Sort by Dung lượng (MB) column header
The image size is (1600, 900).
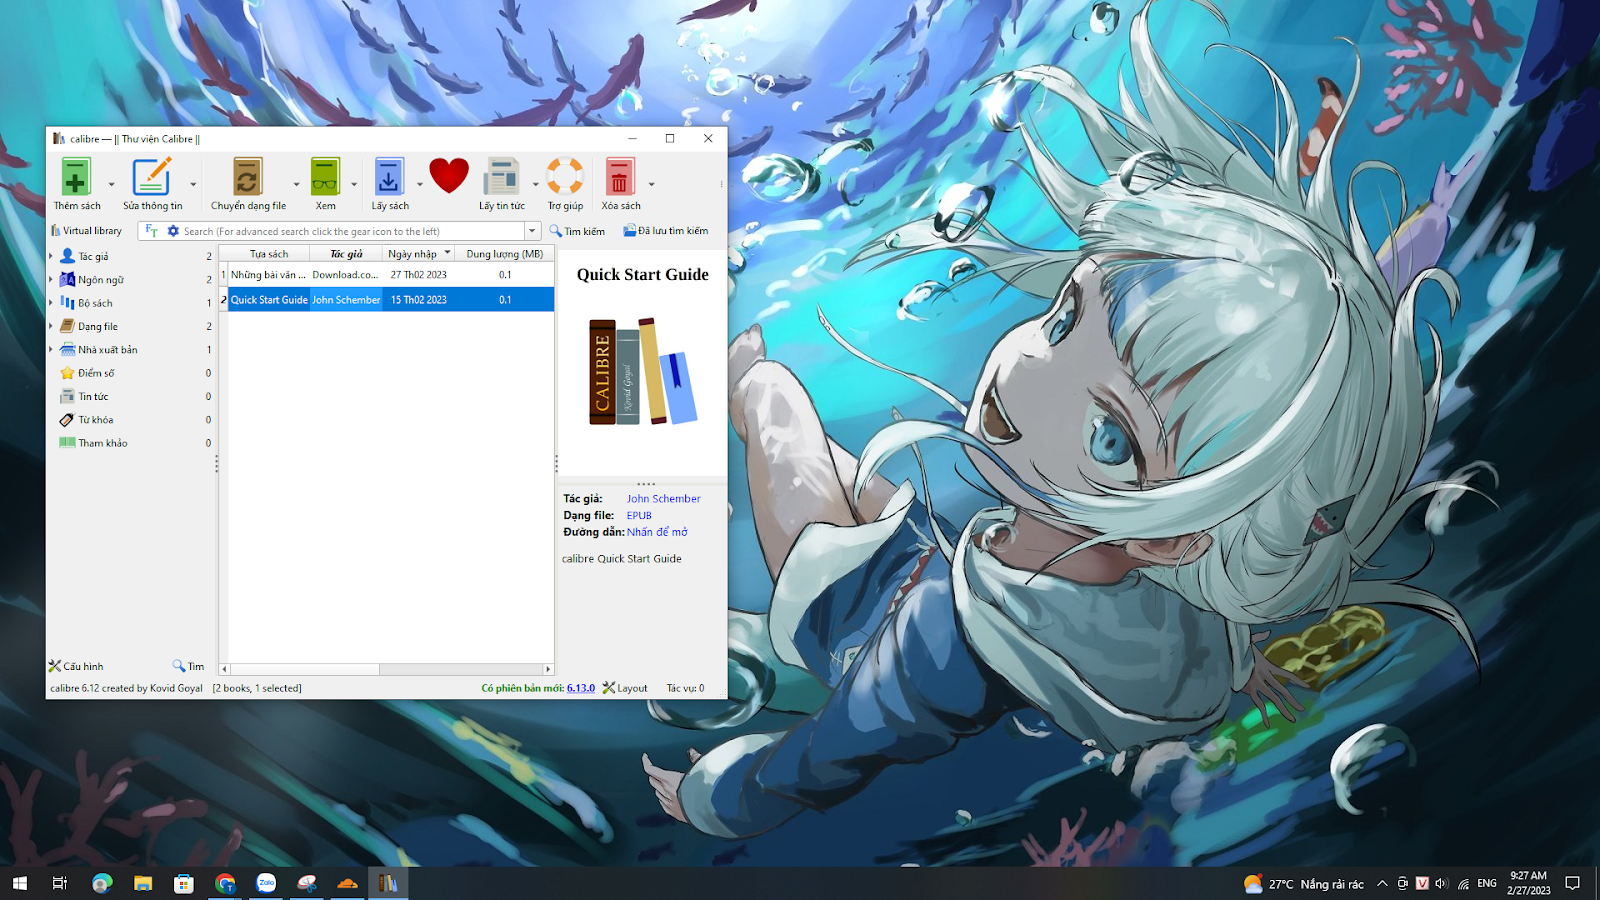click(x=505, y=254)
